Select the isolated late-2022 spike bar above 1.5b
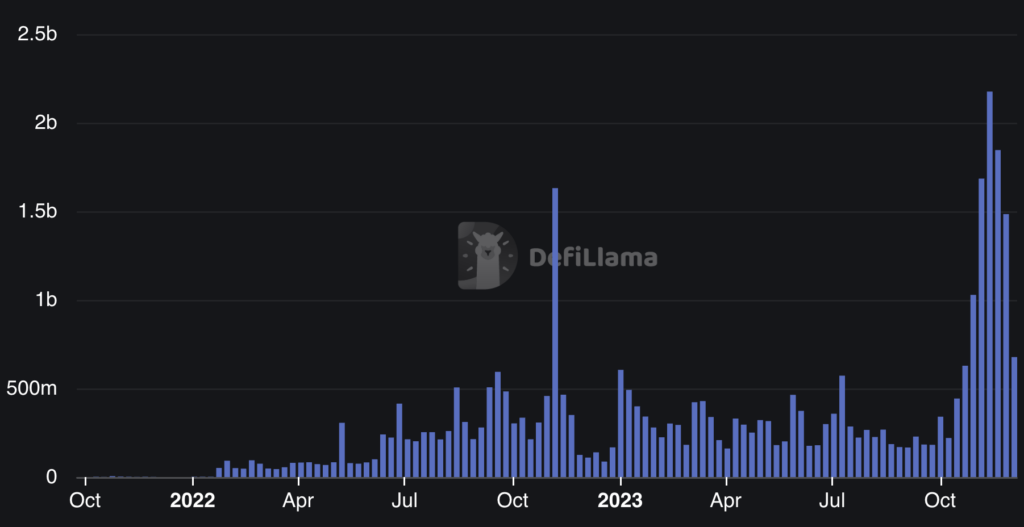Viewport: 1024px width, 527px height. click(x=555, y=332)
